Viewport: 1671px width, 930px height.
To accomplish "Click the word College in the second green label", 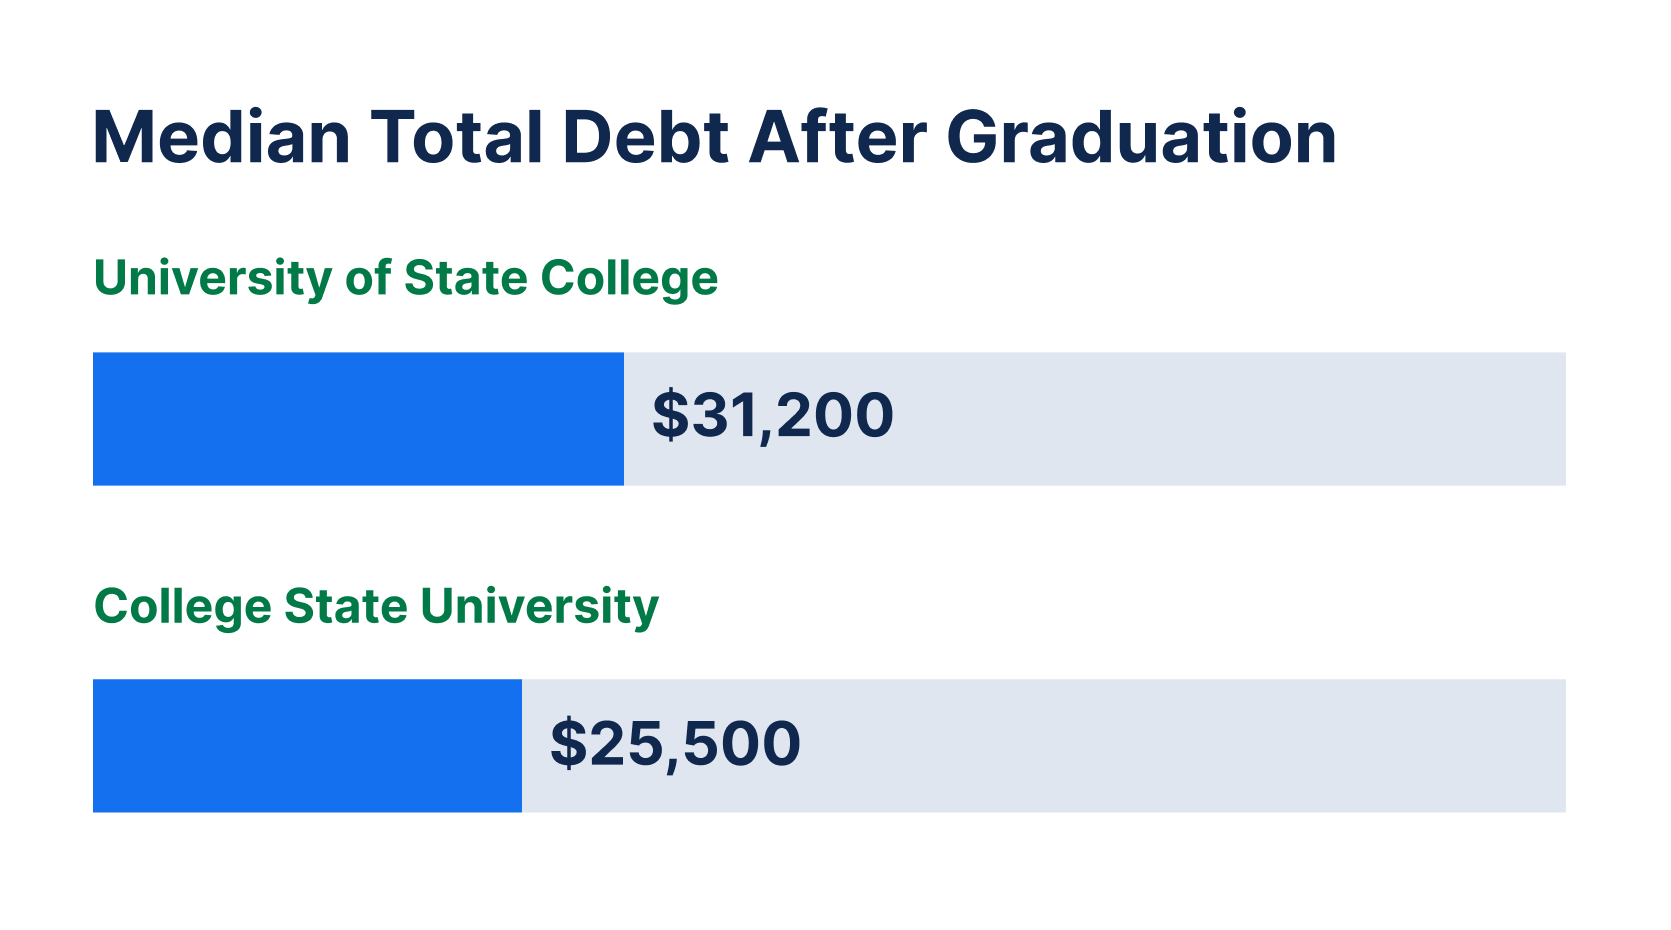I will click(182, 607).
